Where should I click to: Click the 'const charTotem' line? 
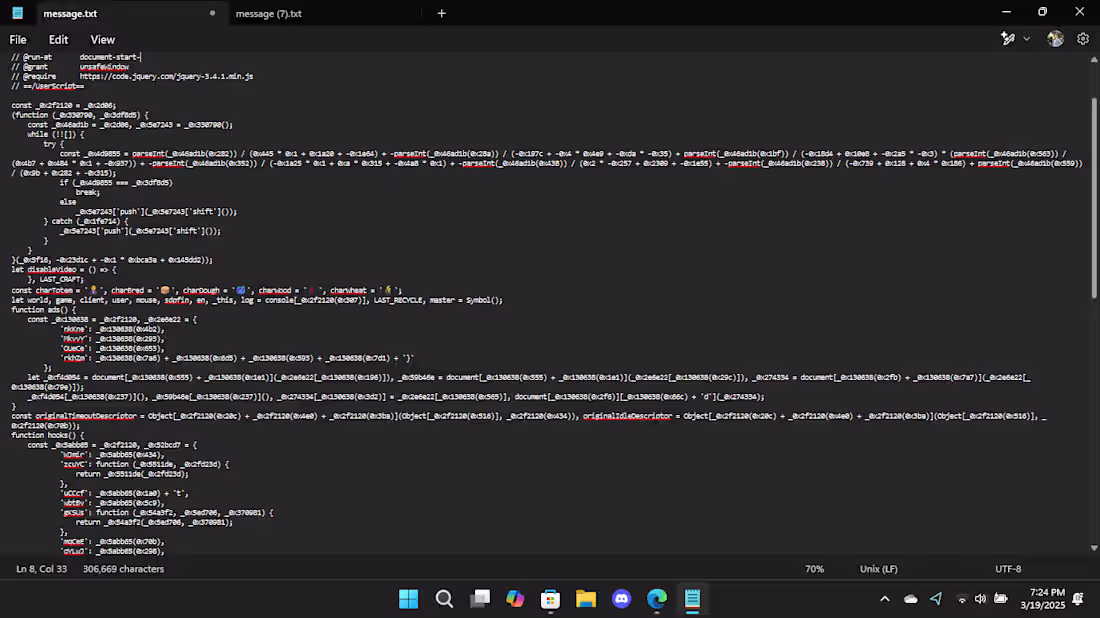(207, 290)
